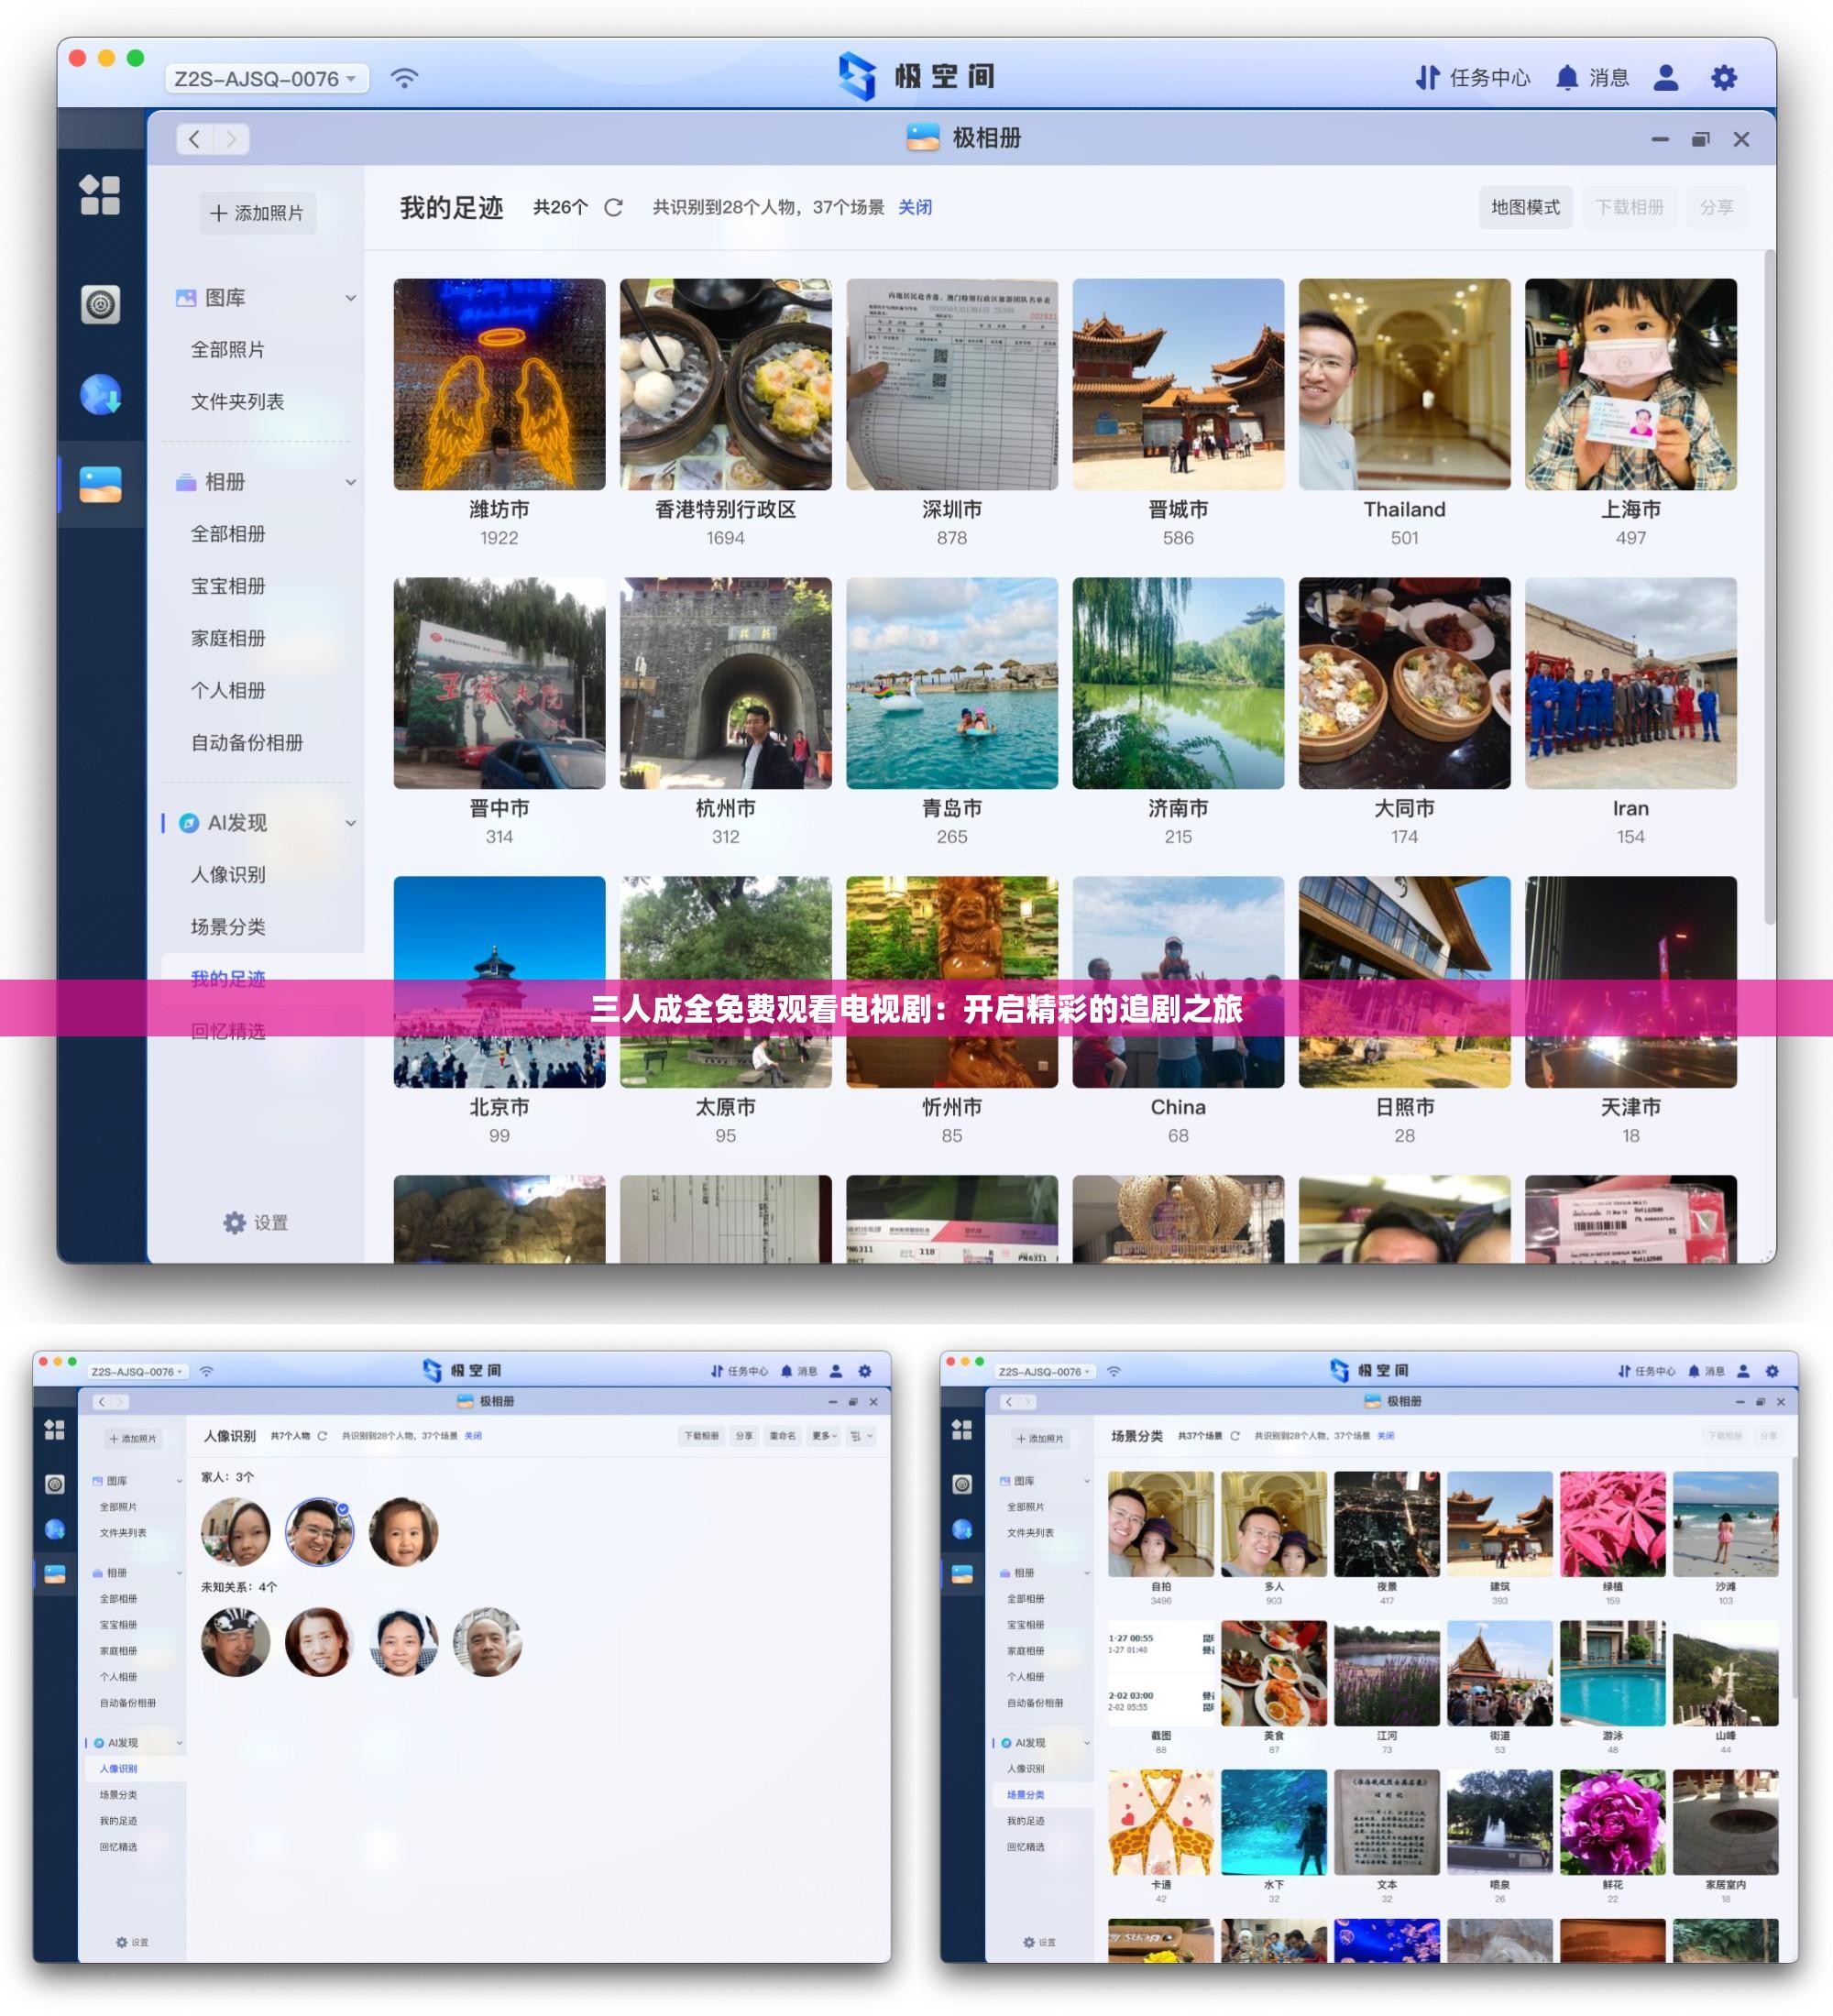Screen dimensions: 1833x2016
Task: Open the 任务中心 transfer icon
Action: [1427, 78]
